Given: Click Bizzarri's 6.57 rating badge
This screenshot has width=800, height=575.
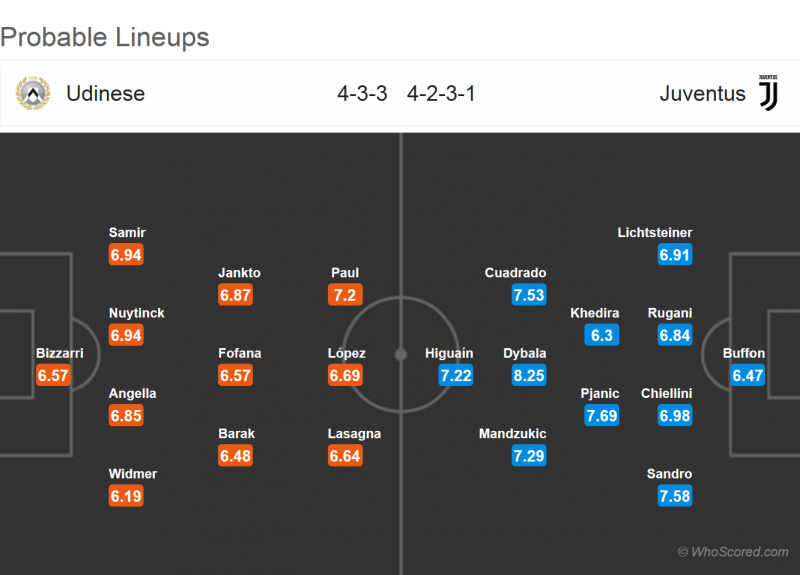Looking at the screenshot, I should click(53, 375).
